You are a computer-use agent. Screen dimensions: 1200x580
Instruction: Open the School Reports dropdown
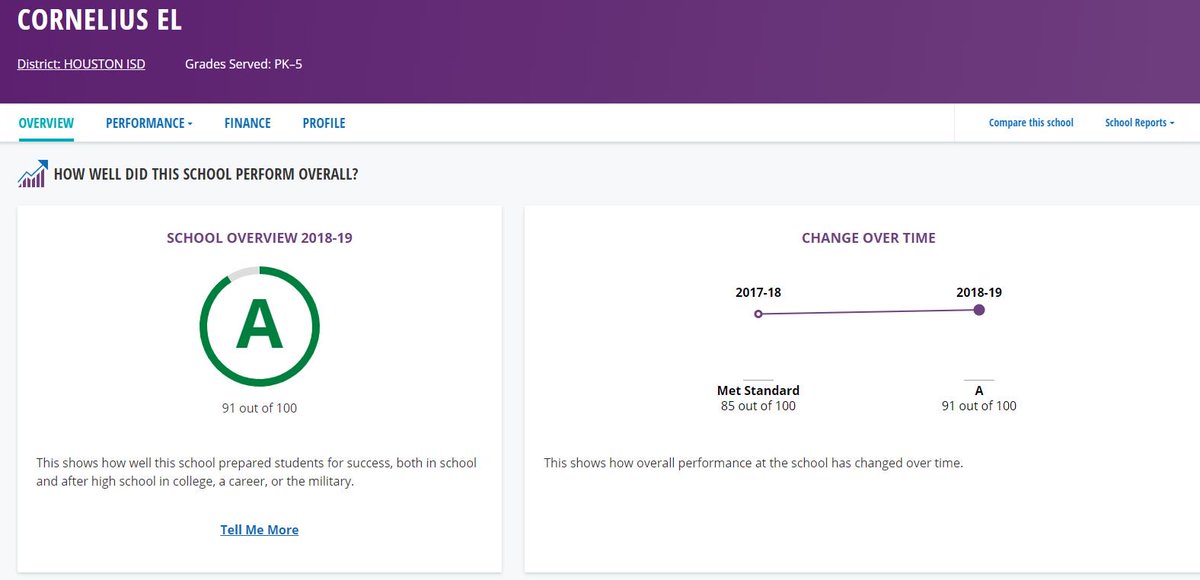tap(1139, 123)
